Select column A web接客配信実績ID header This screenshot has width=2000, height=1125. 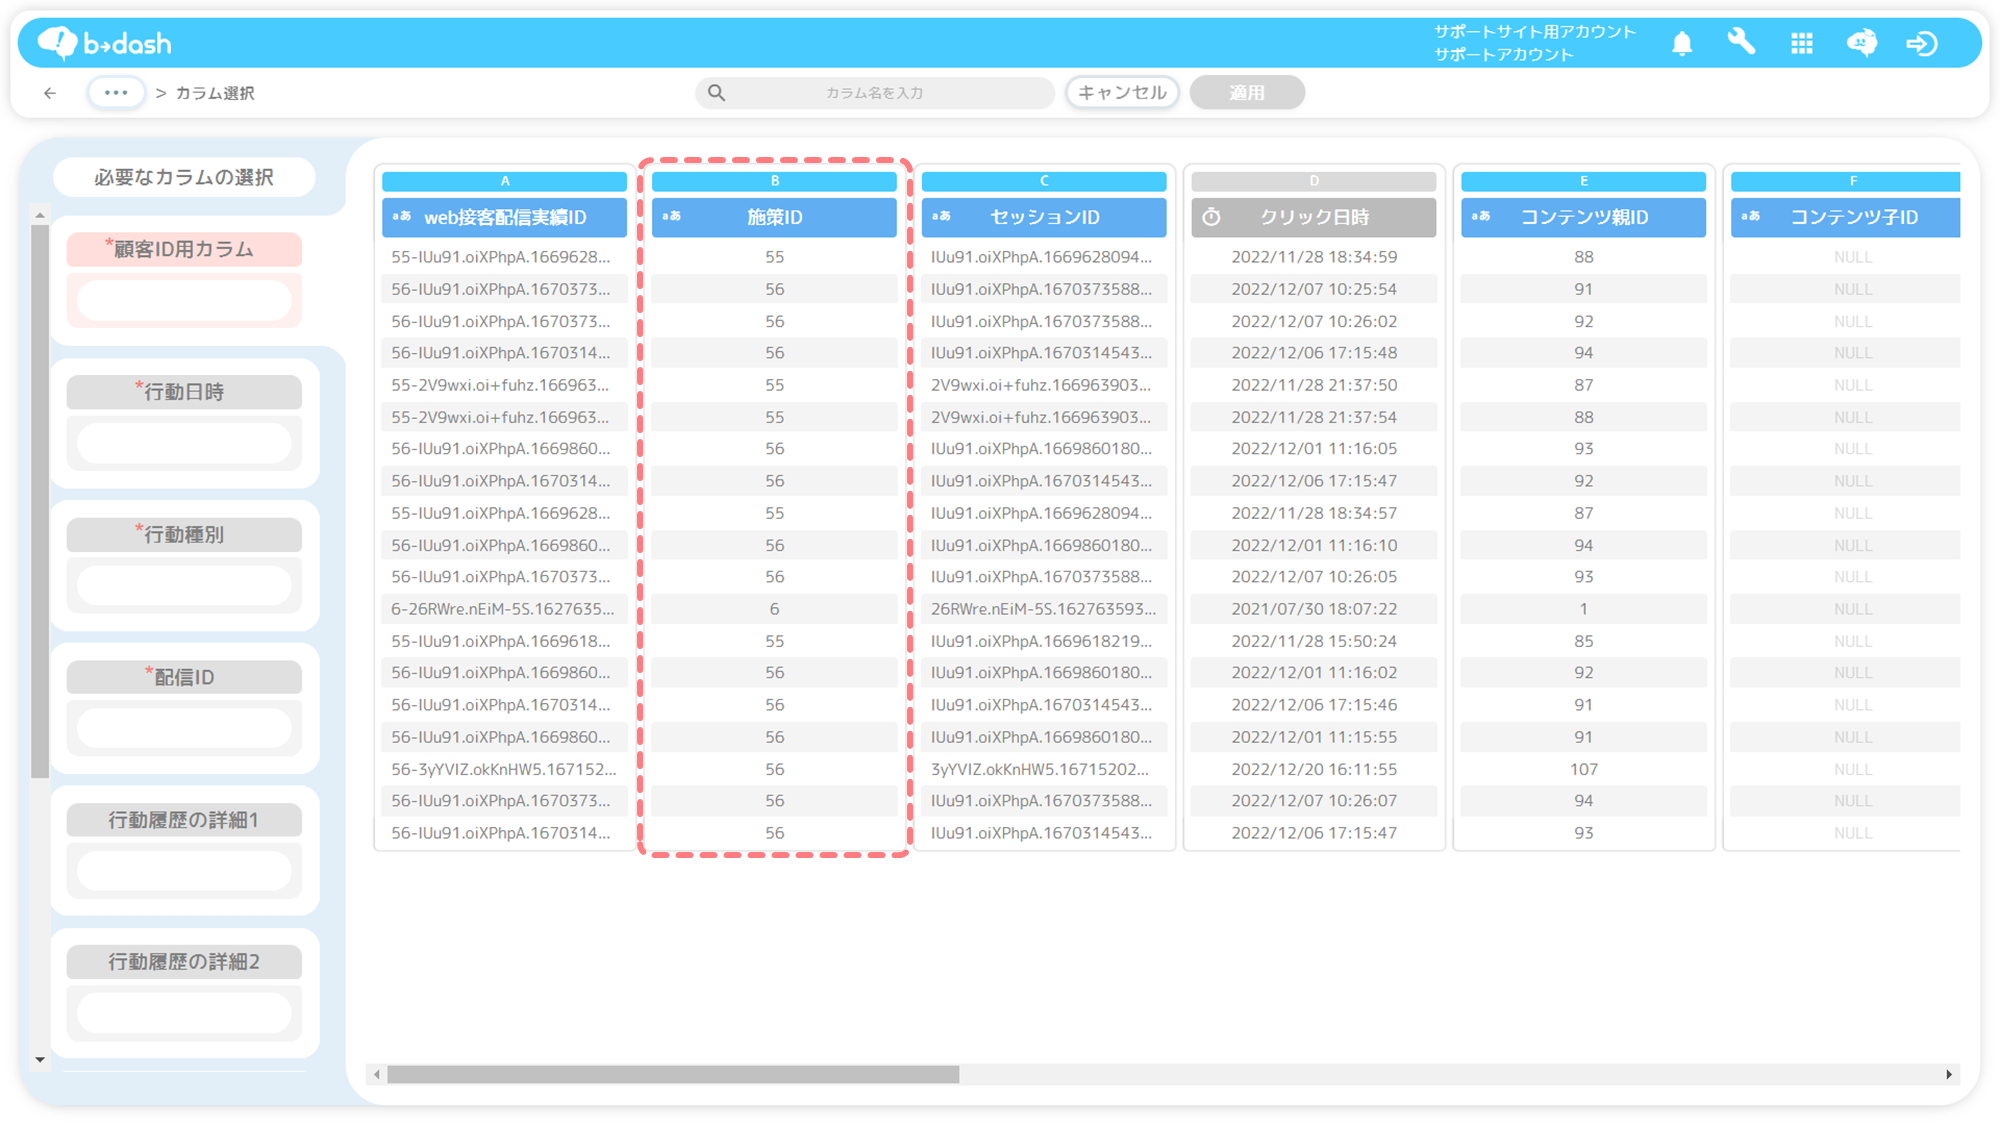click(x=504, y=217)
